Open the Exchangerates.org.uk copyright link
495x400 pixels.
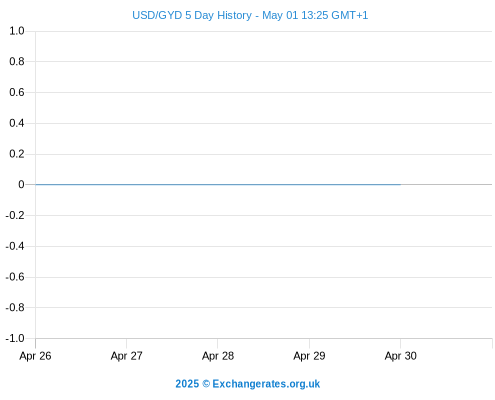(248, 384)
